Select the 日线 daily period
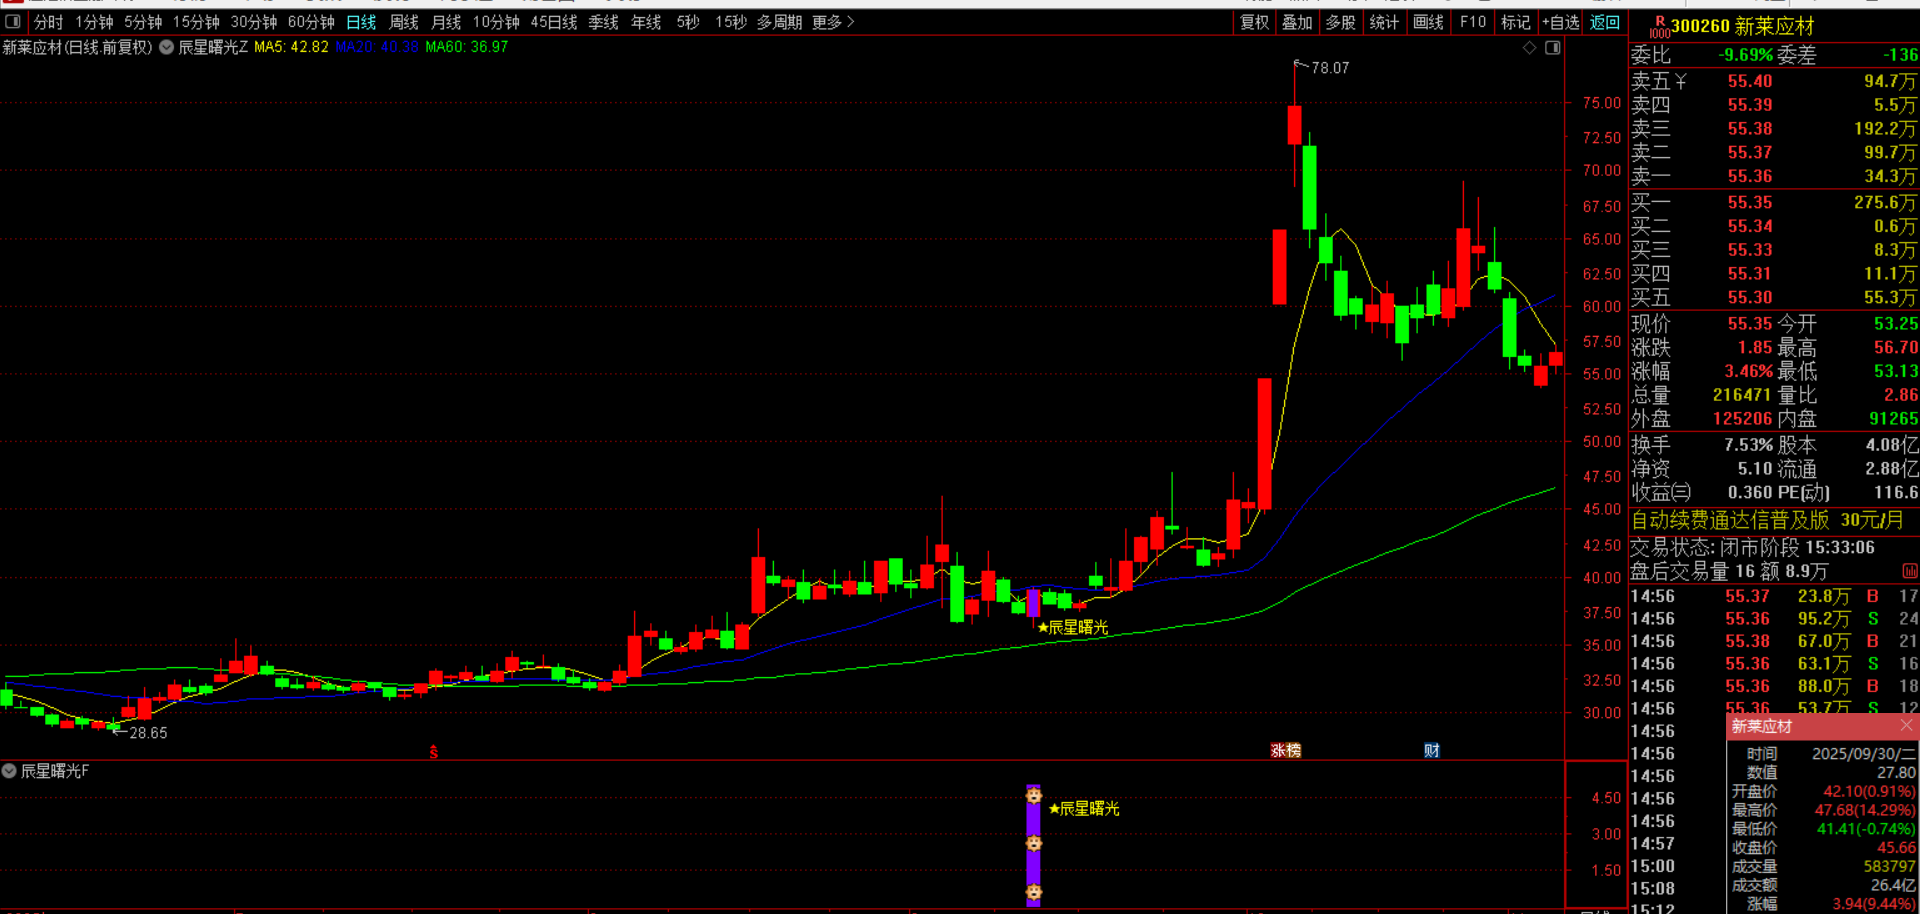The image size is (1920, 914). [361, 22]
